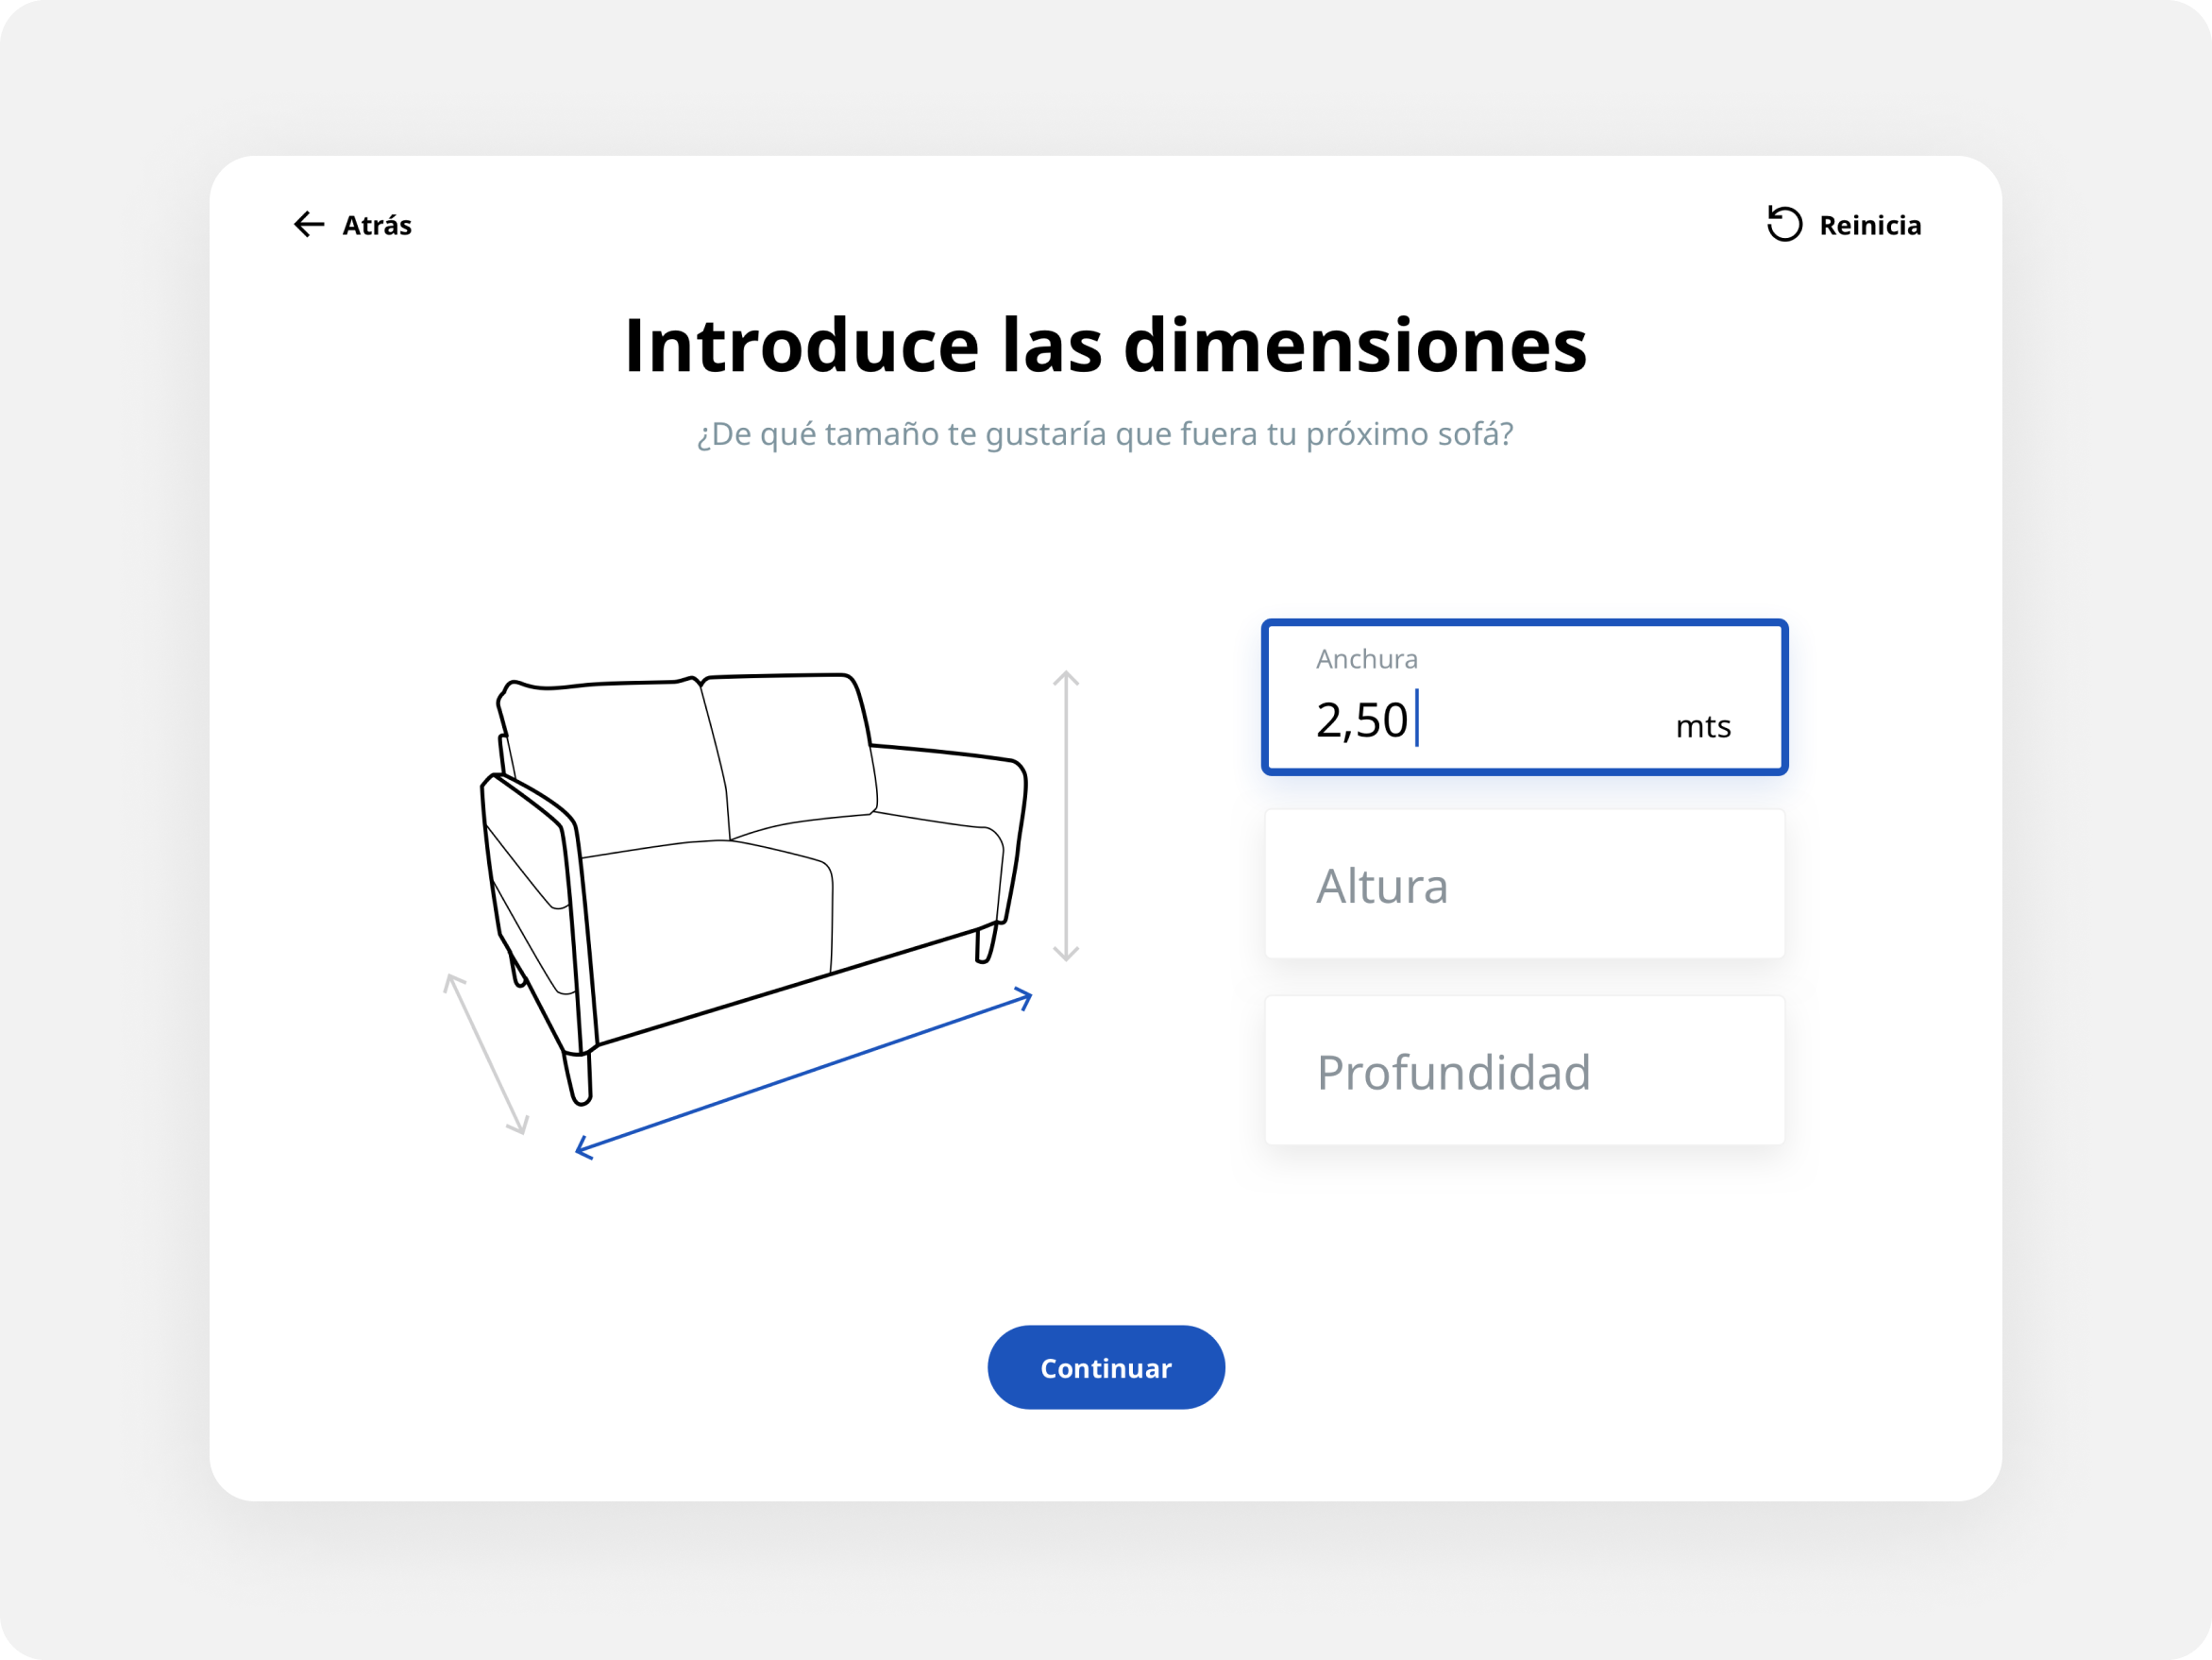Click the mts unit label
Viewport: 2212px width, 1660px height.
[x=1703, y=727]
